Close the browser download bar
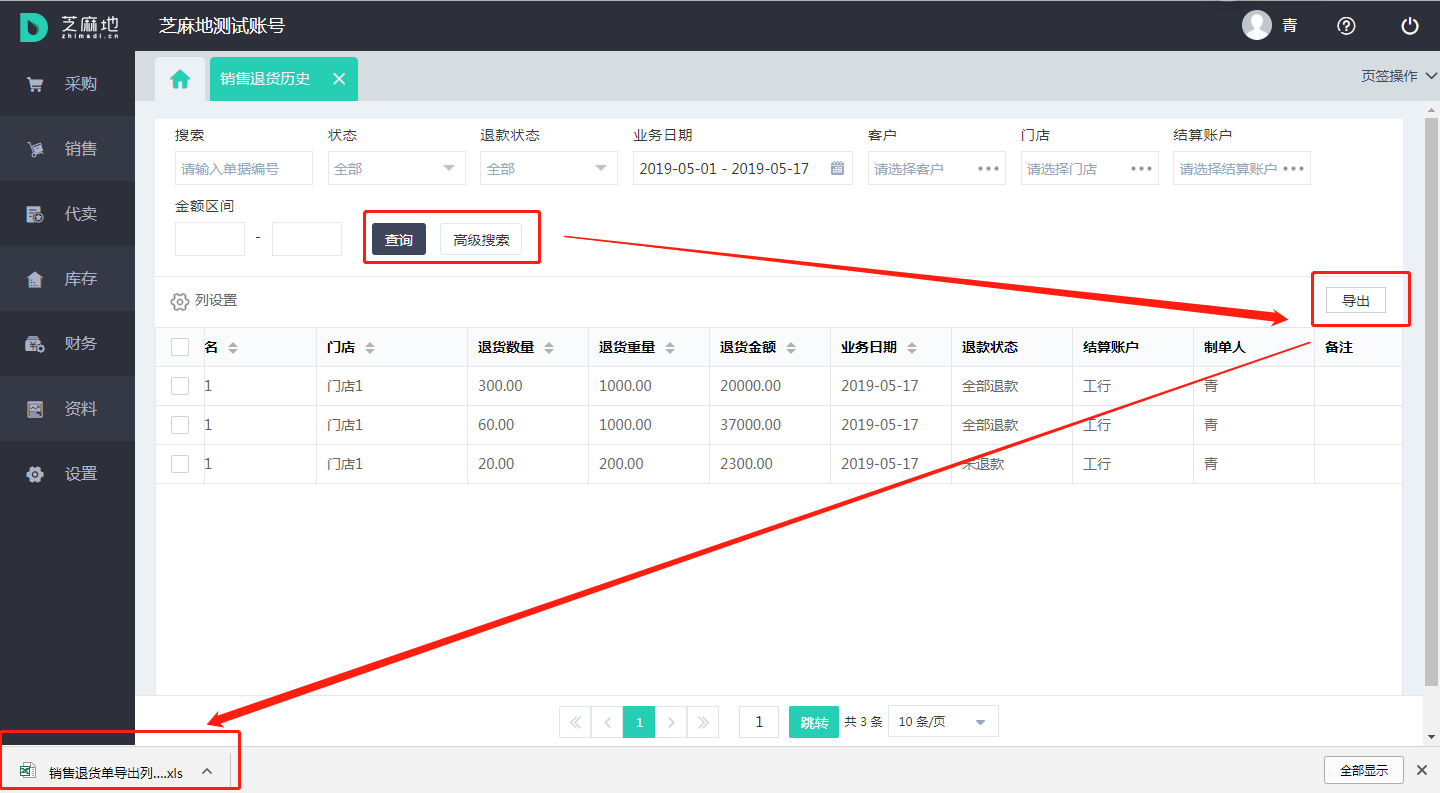 [1422, 770]
